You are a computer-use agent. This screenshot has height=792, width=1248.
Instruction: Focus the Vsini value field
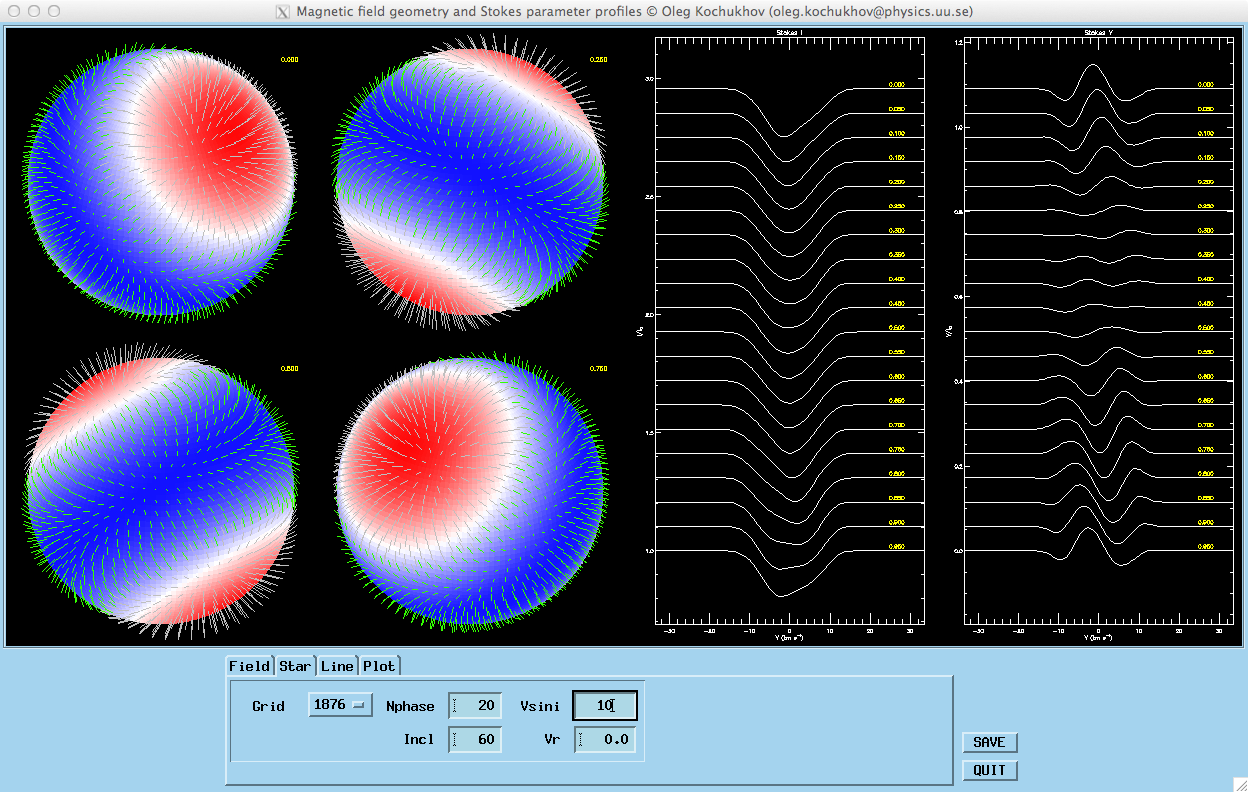click(x=604, y=706)
